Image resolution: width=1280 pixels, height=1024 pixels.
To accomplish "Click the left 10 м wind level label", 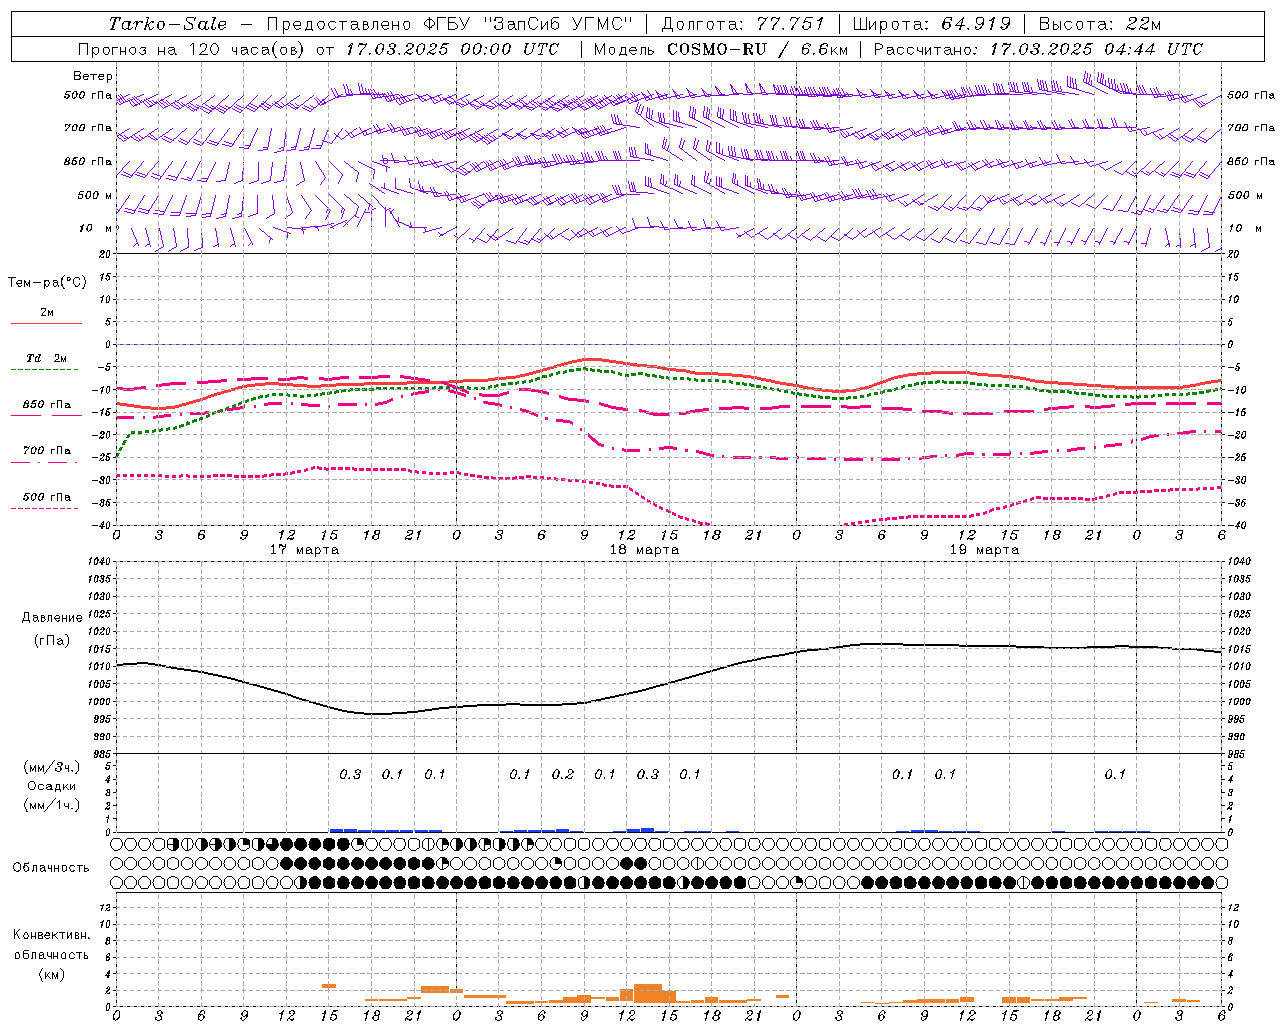I will click(x=95, y=229).
